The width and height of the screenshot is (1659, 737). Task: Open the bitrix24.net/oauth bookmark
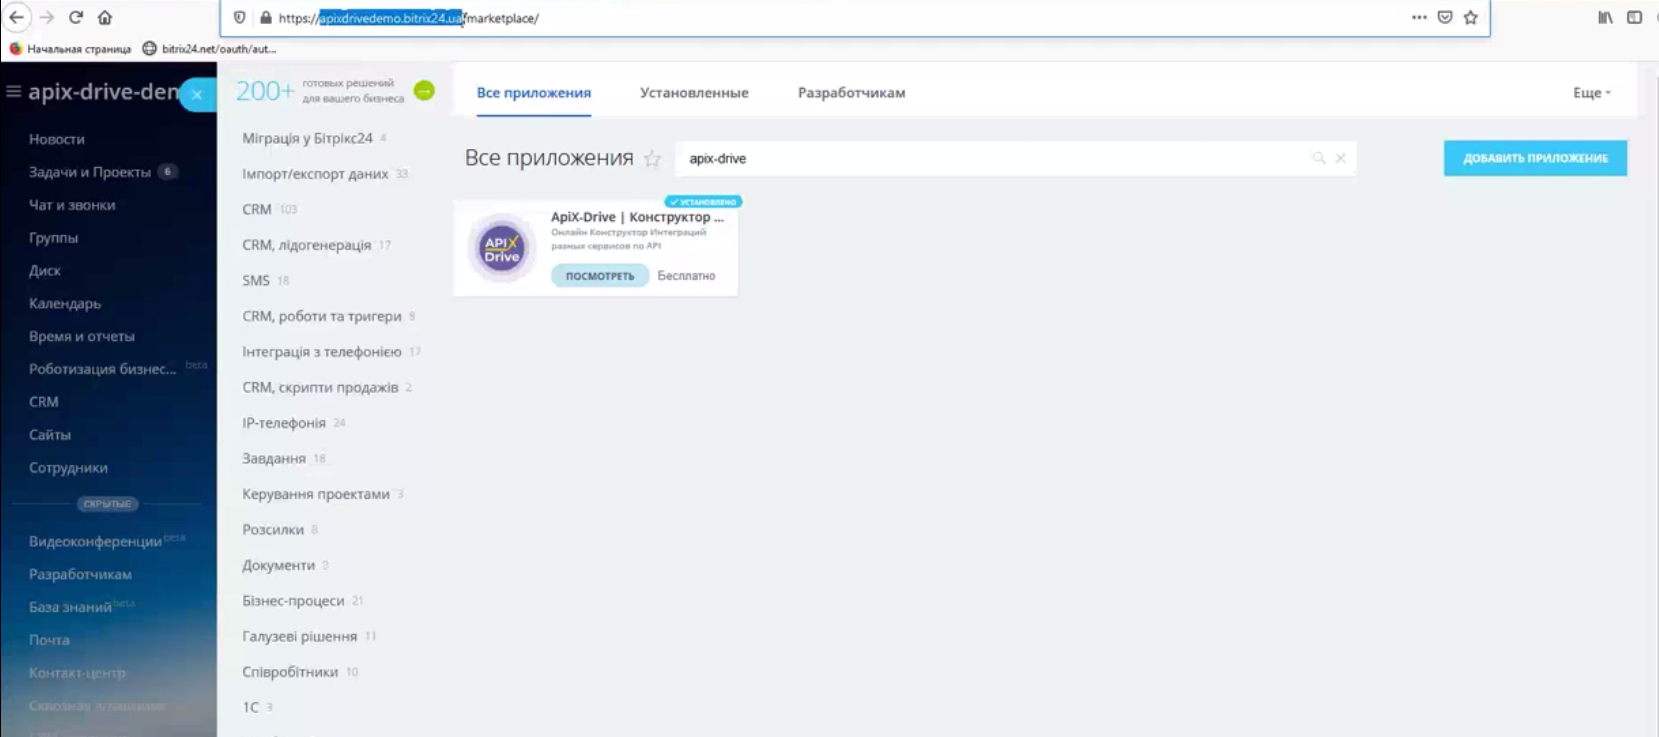(210, 48)
